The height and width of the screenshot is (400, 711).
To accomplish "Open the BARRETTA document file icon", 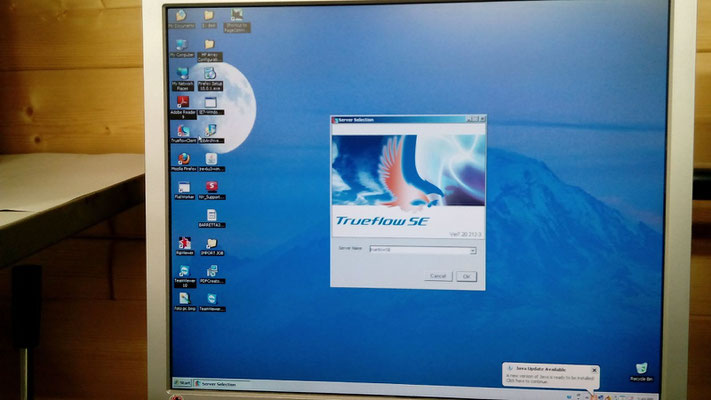I will (x=212, y=218).
